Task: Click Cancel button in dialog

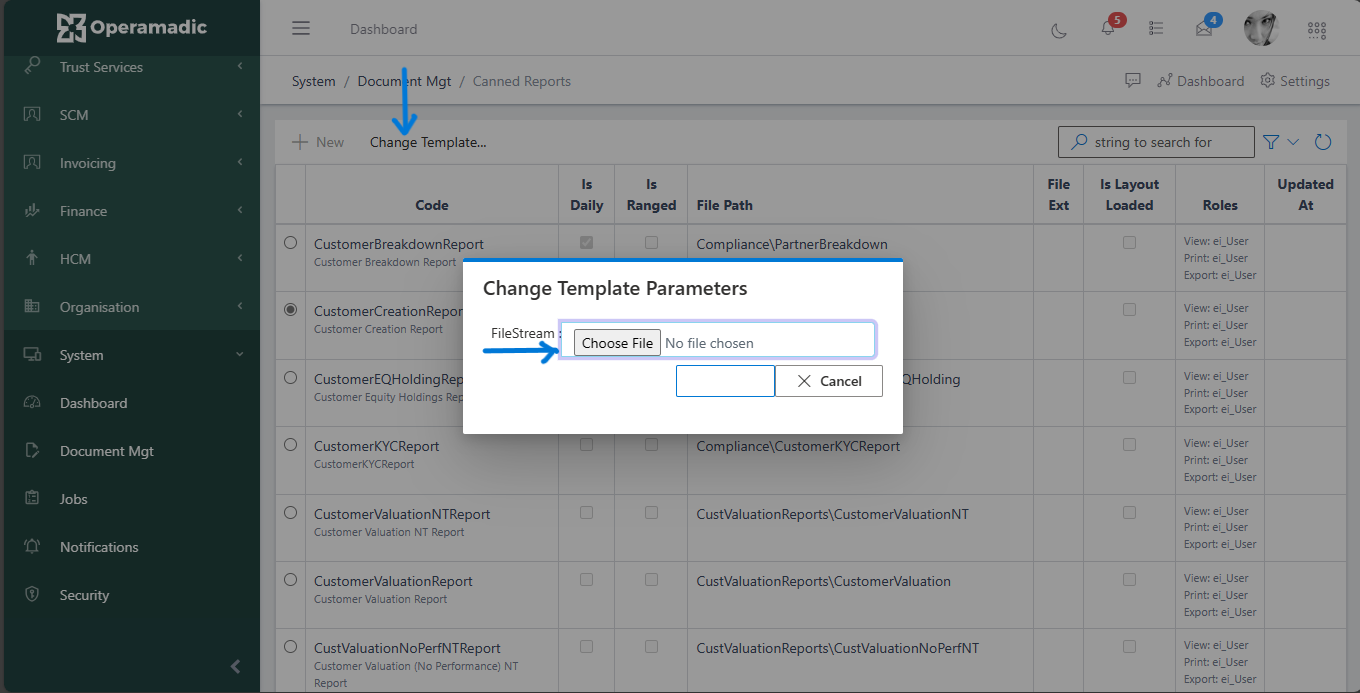Action: [829, 381]
